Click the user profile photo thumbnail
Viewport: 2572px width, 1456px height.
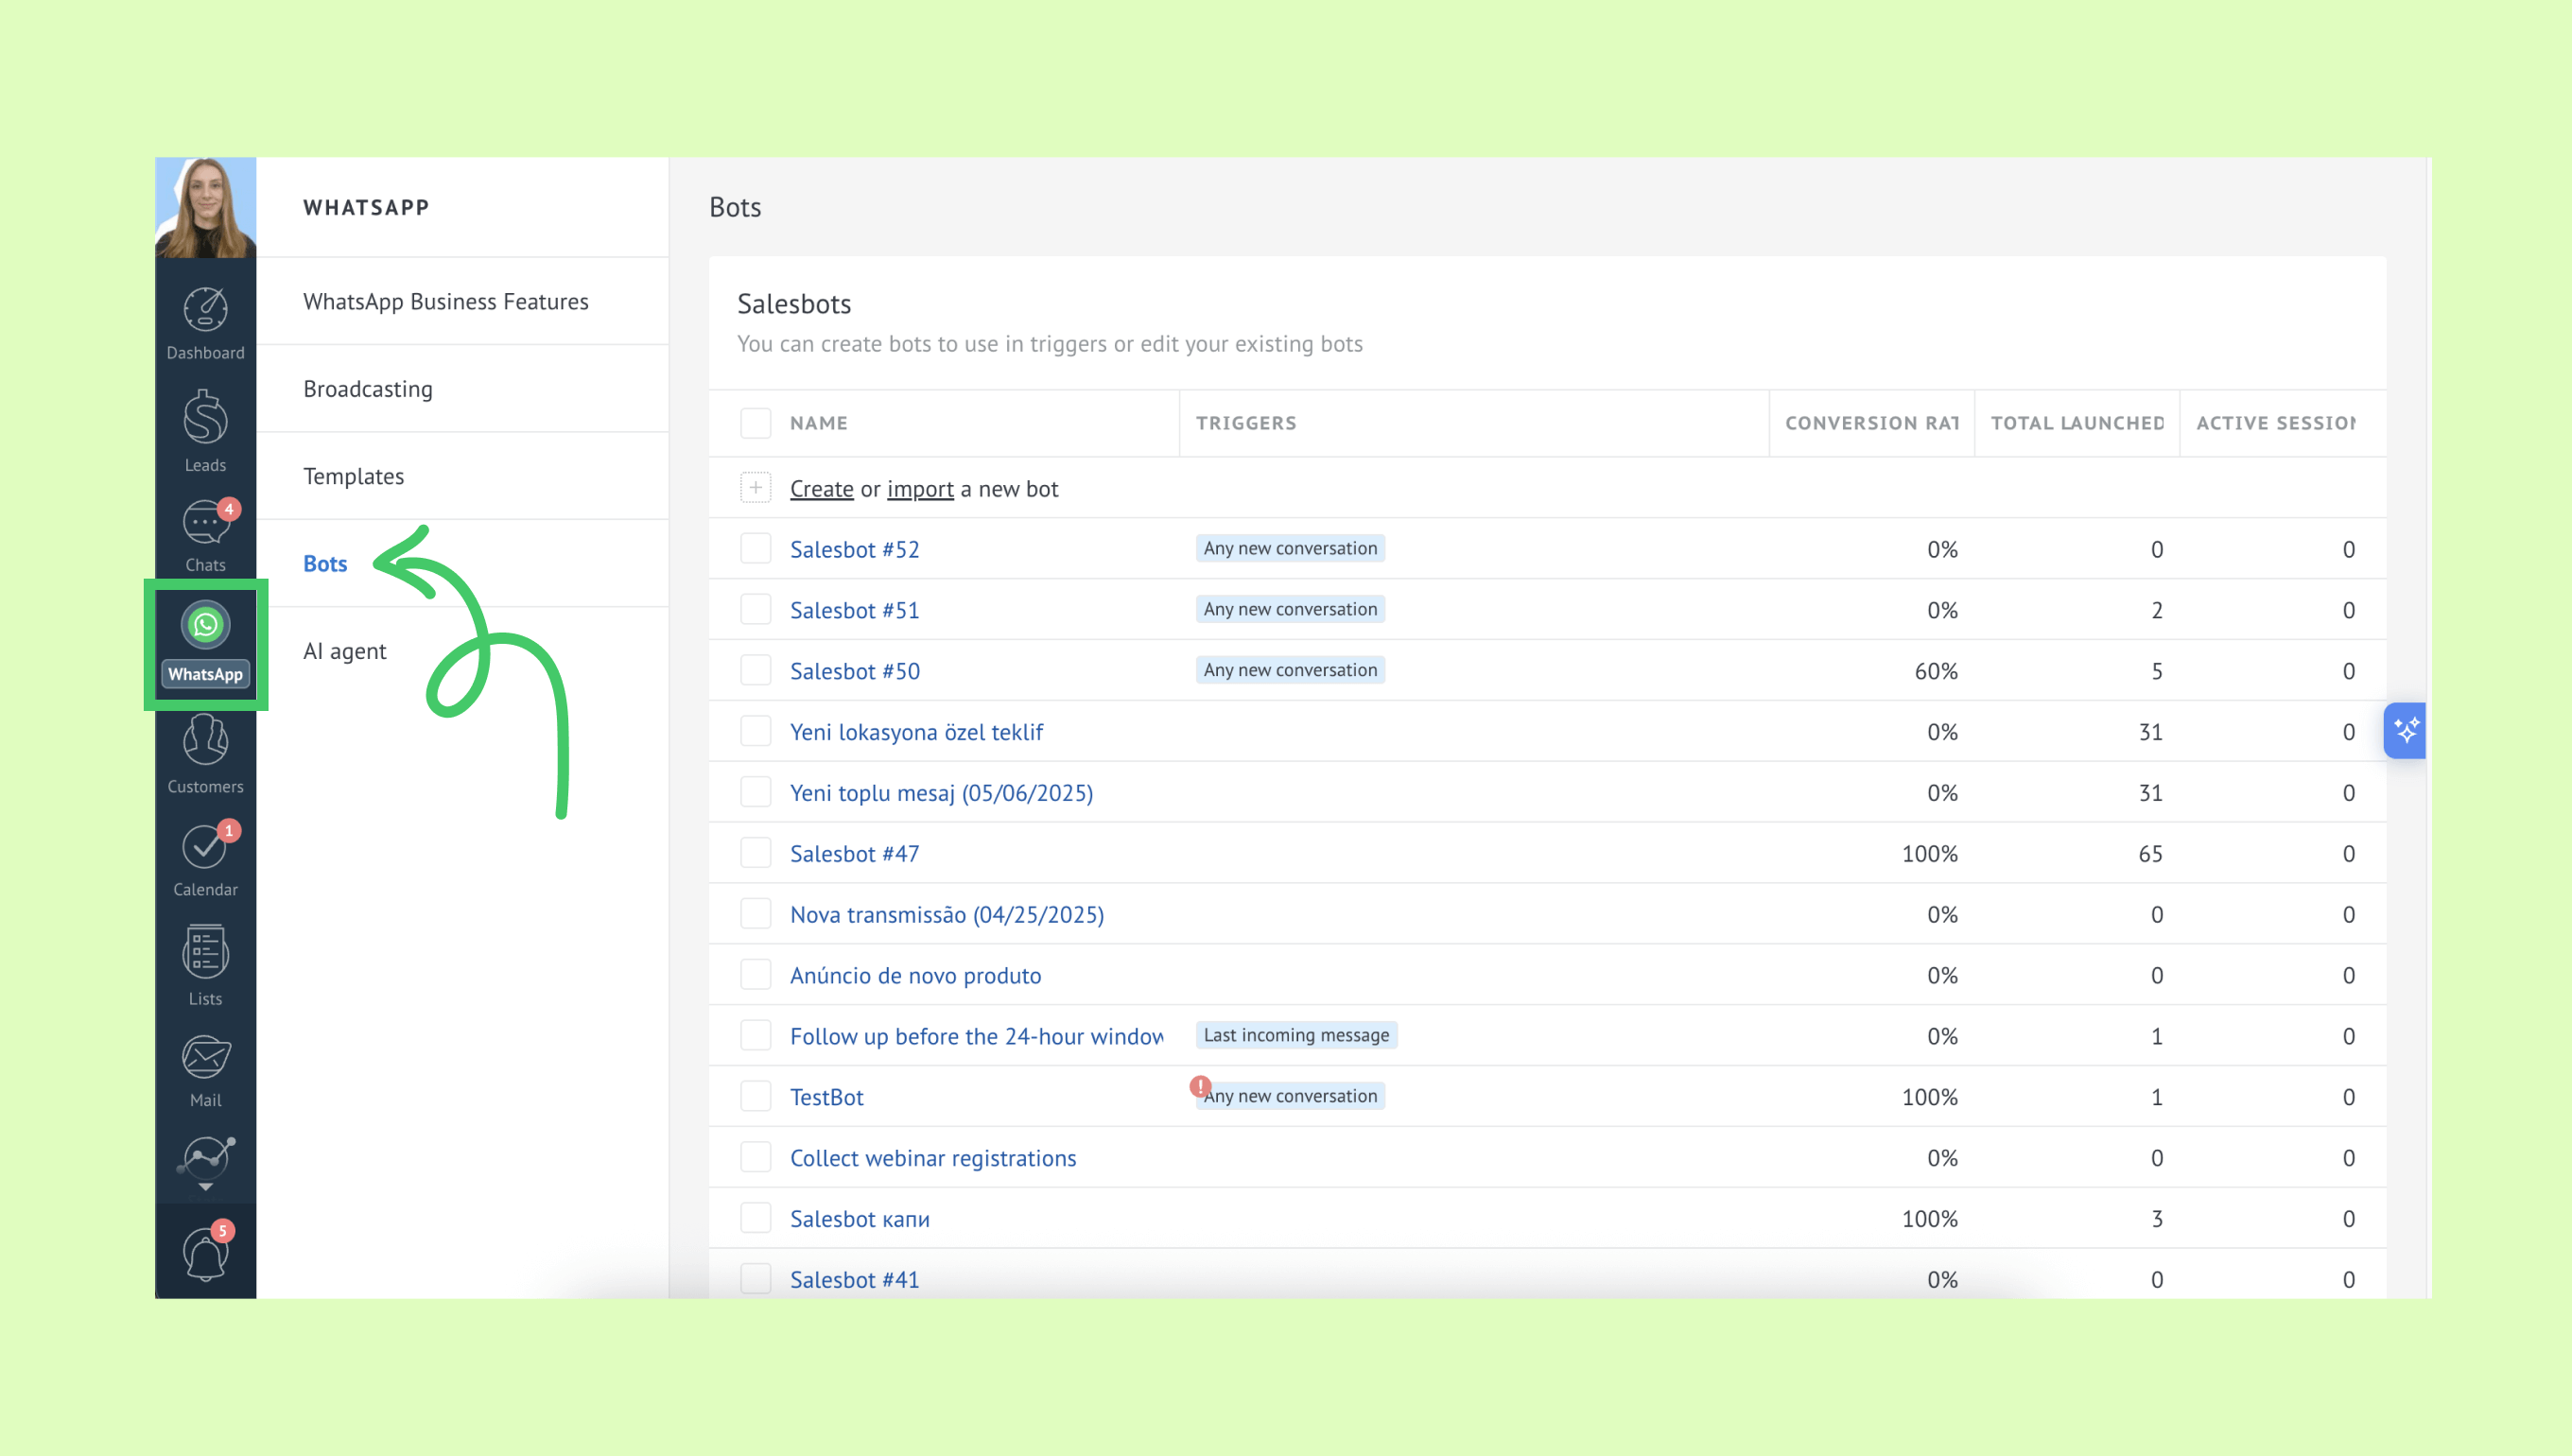pos(205,207)
